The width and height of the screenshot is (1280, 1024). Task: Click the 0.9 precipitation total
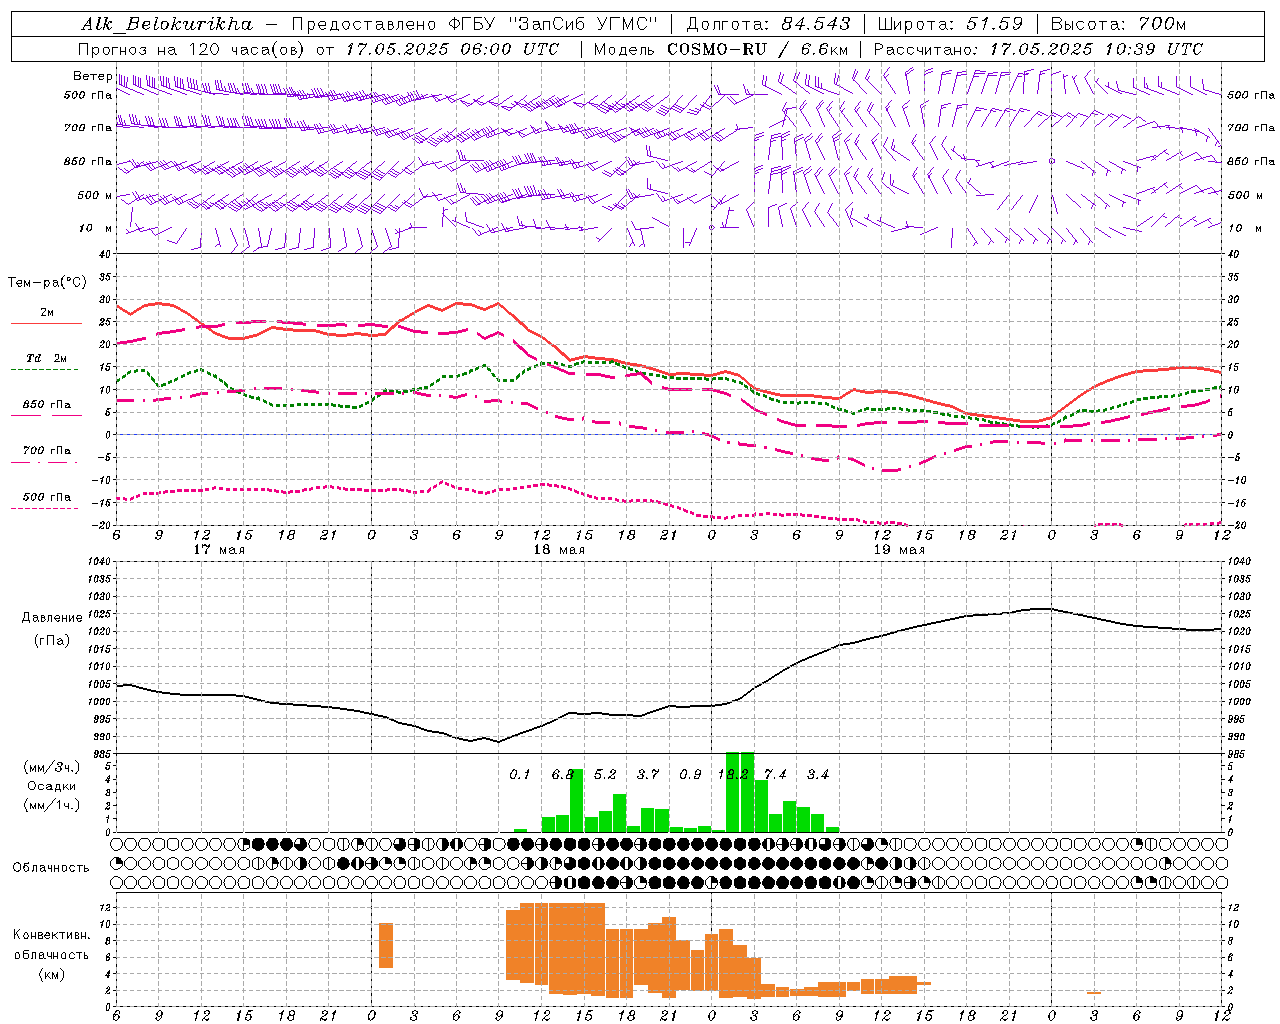pyautogui.click(x=690, y=775)
